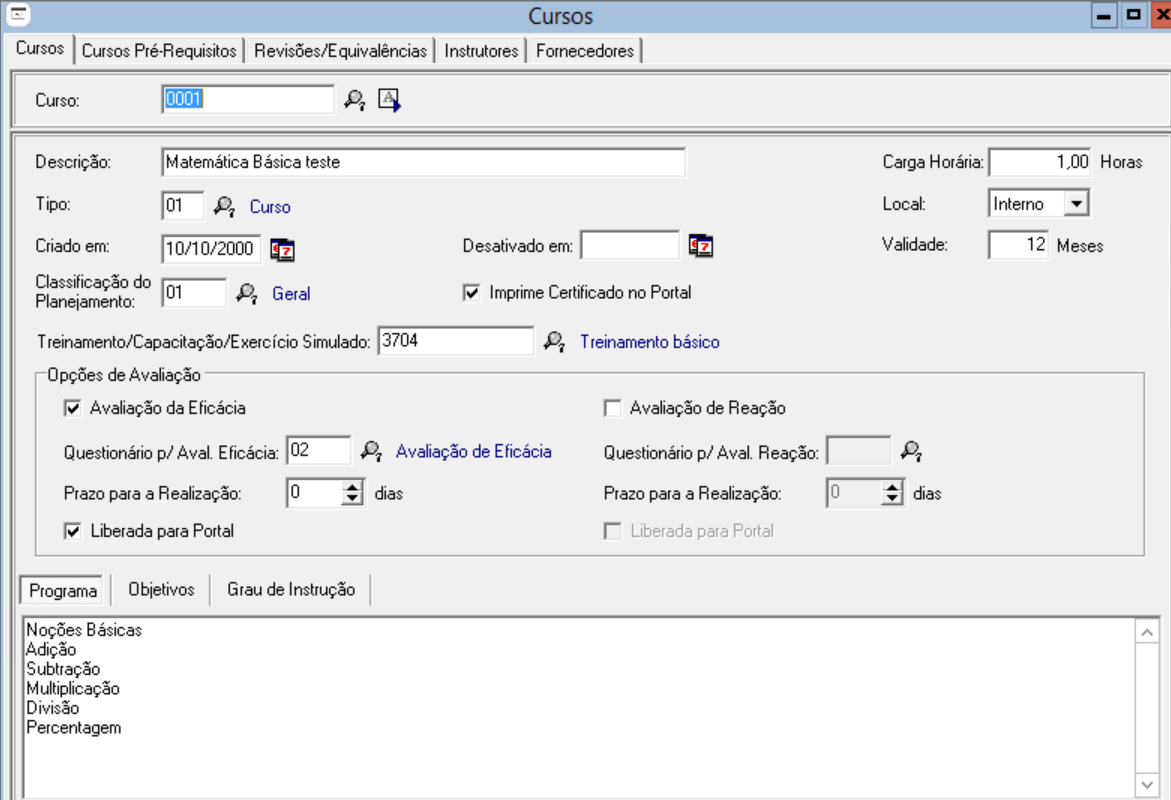1171x800 pixels.
Task: Click the Descrição text field
Action: [422, 162]
